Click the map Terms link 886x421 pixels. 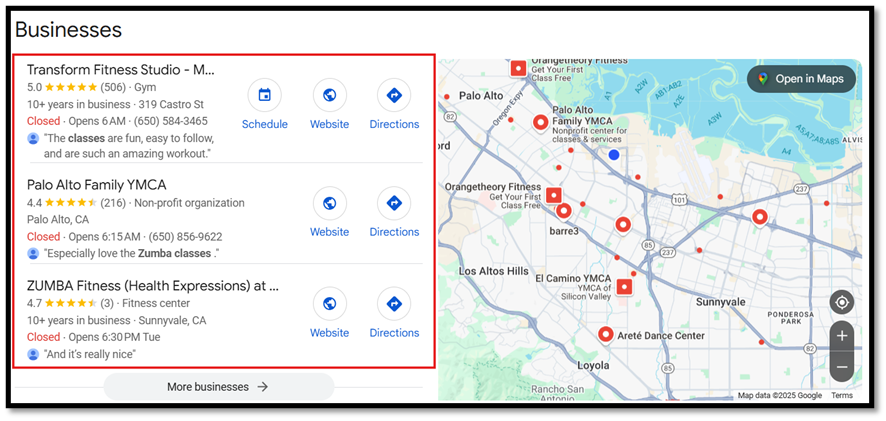pos(842,395)
